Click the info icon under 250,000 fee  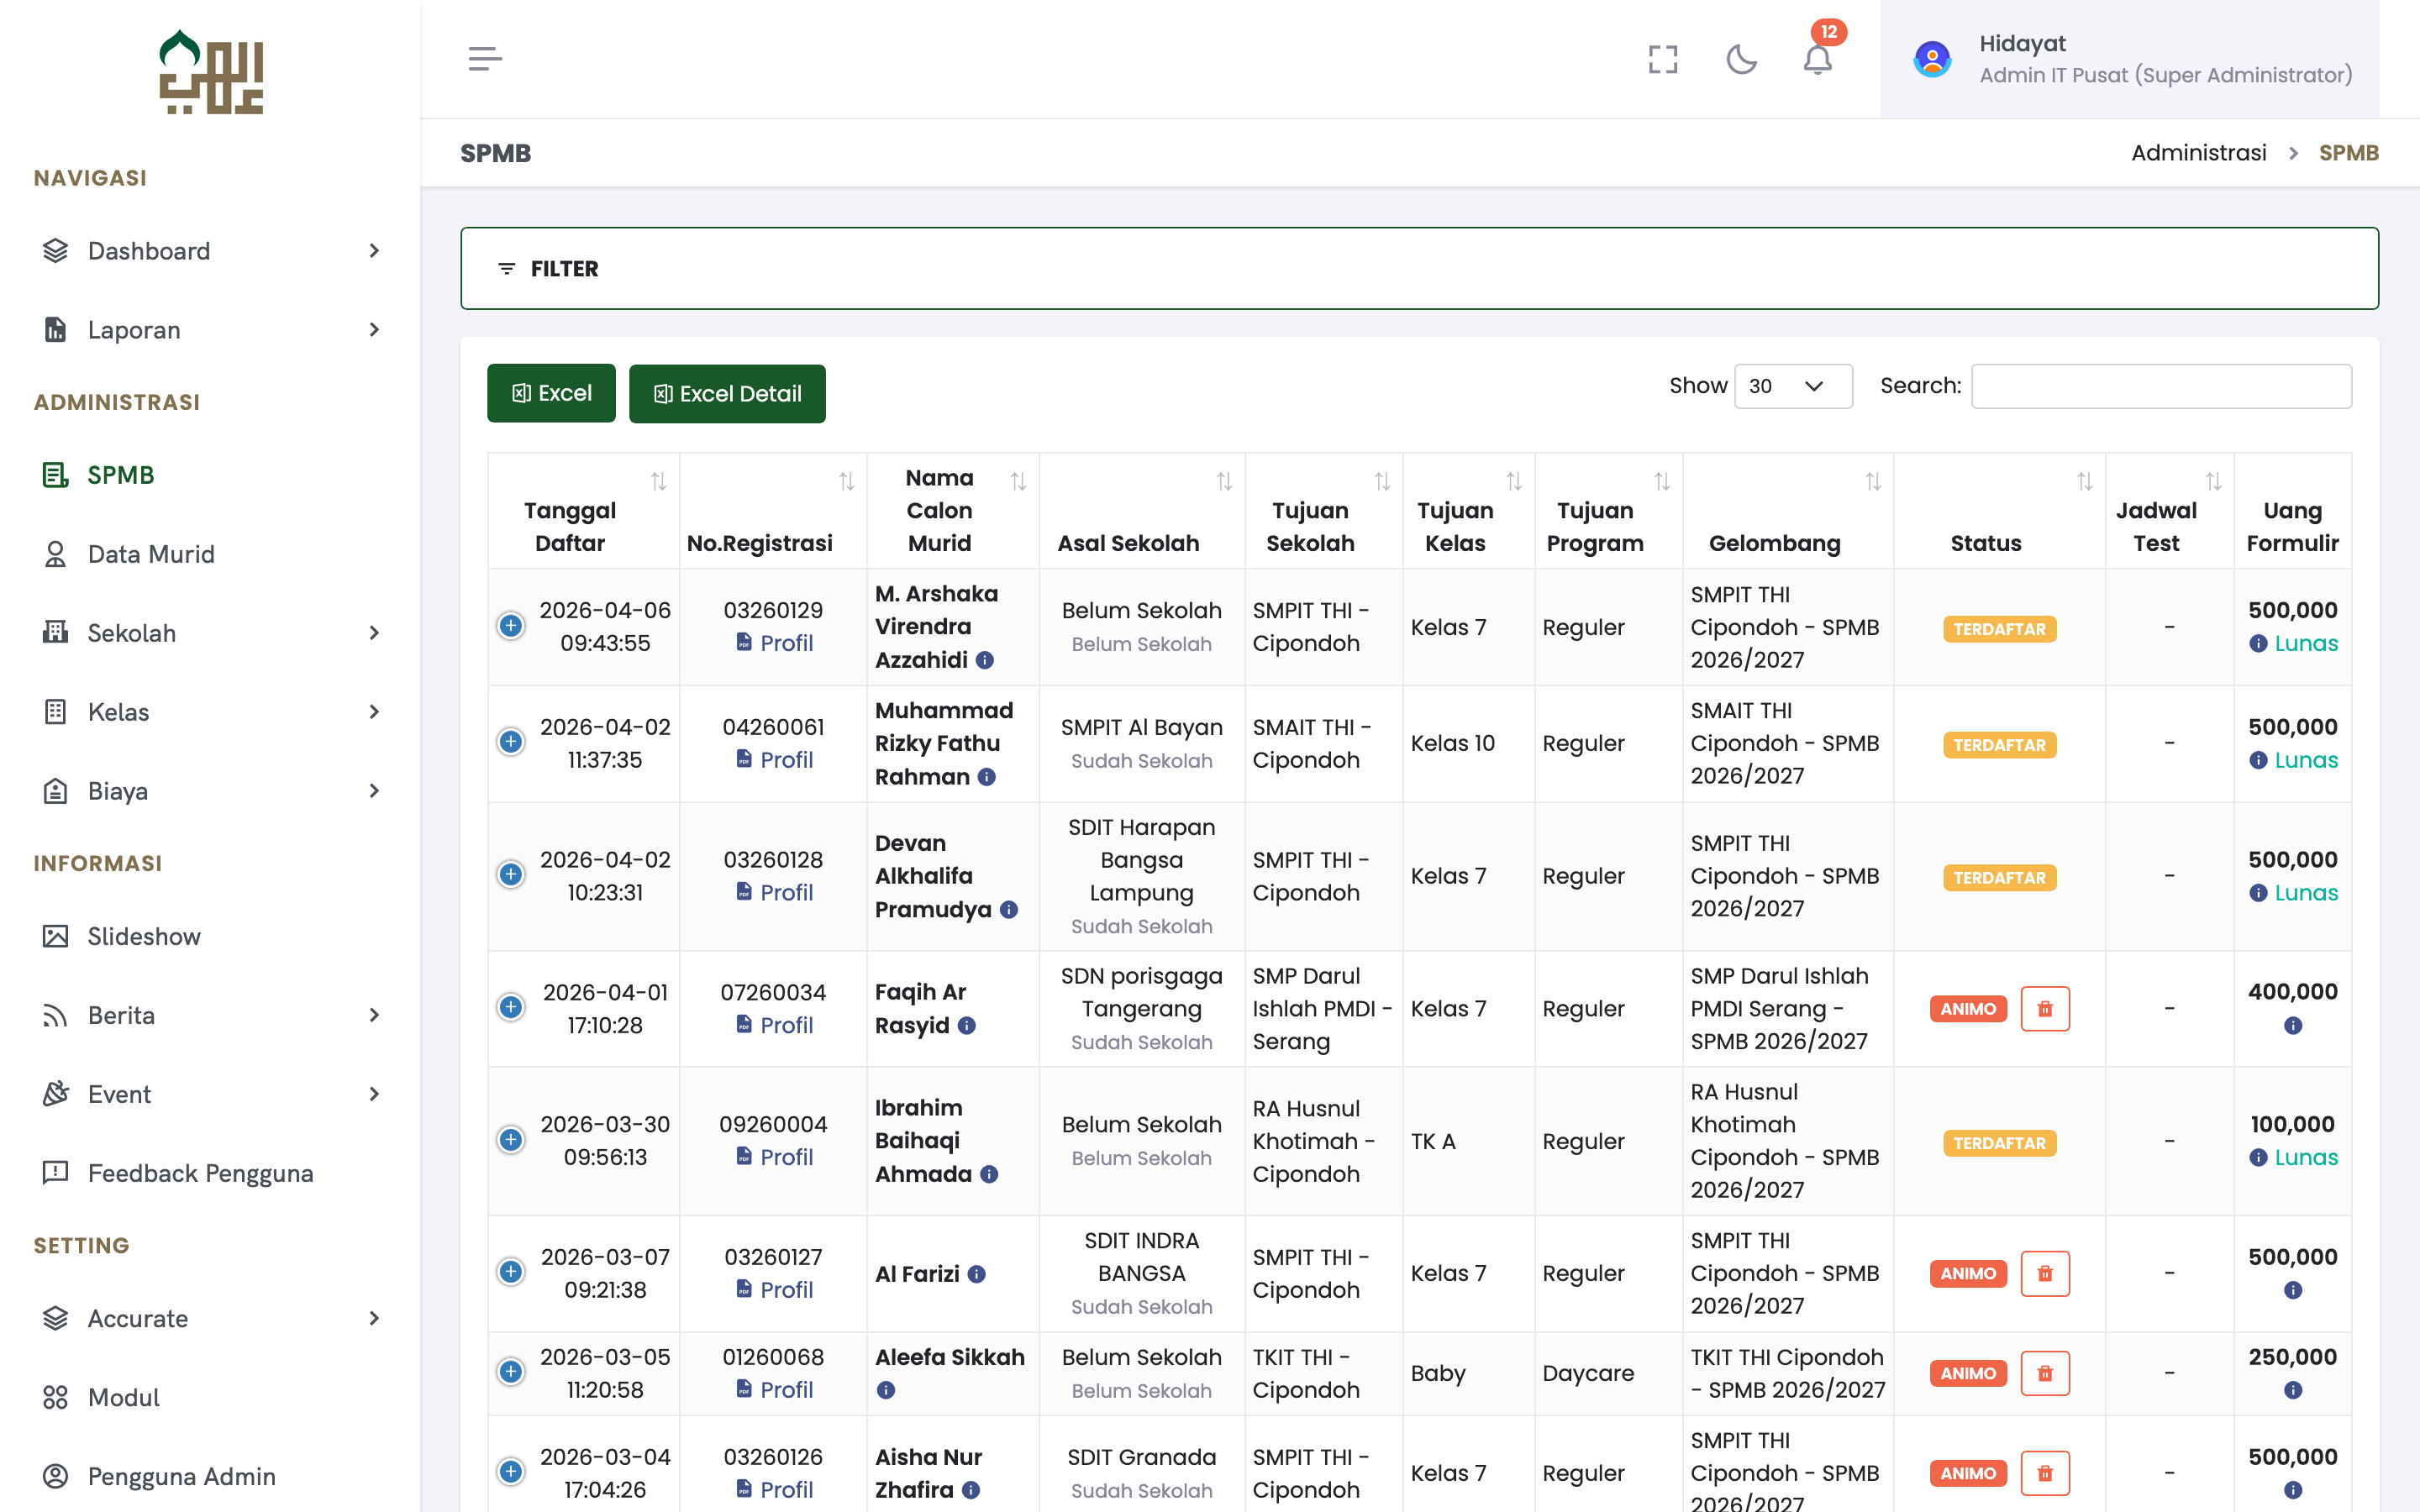pos(2293,1390)
